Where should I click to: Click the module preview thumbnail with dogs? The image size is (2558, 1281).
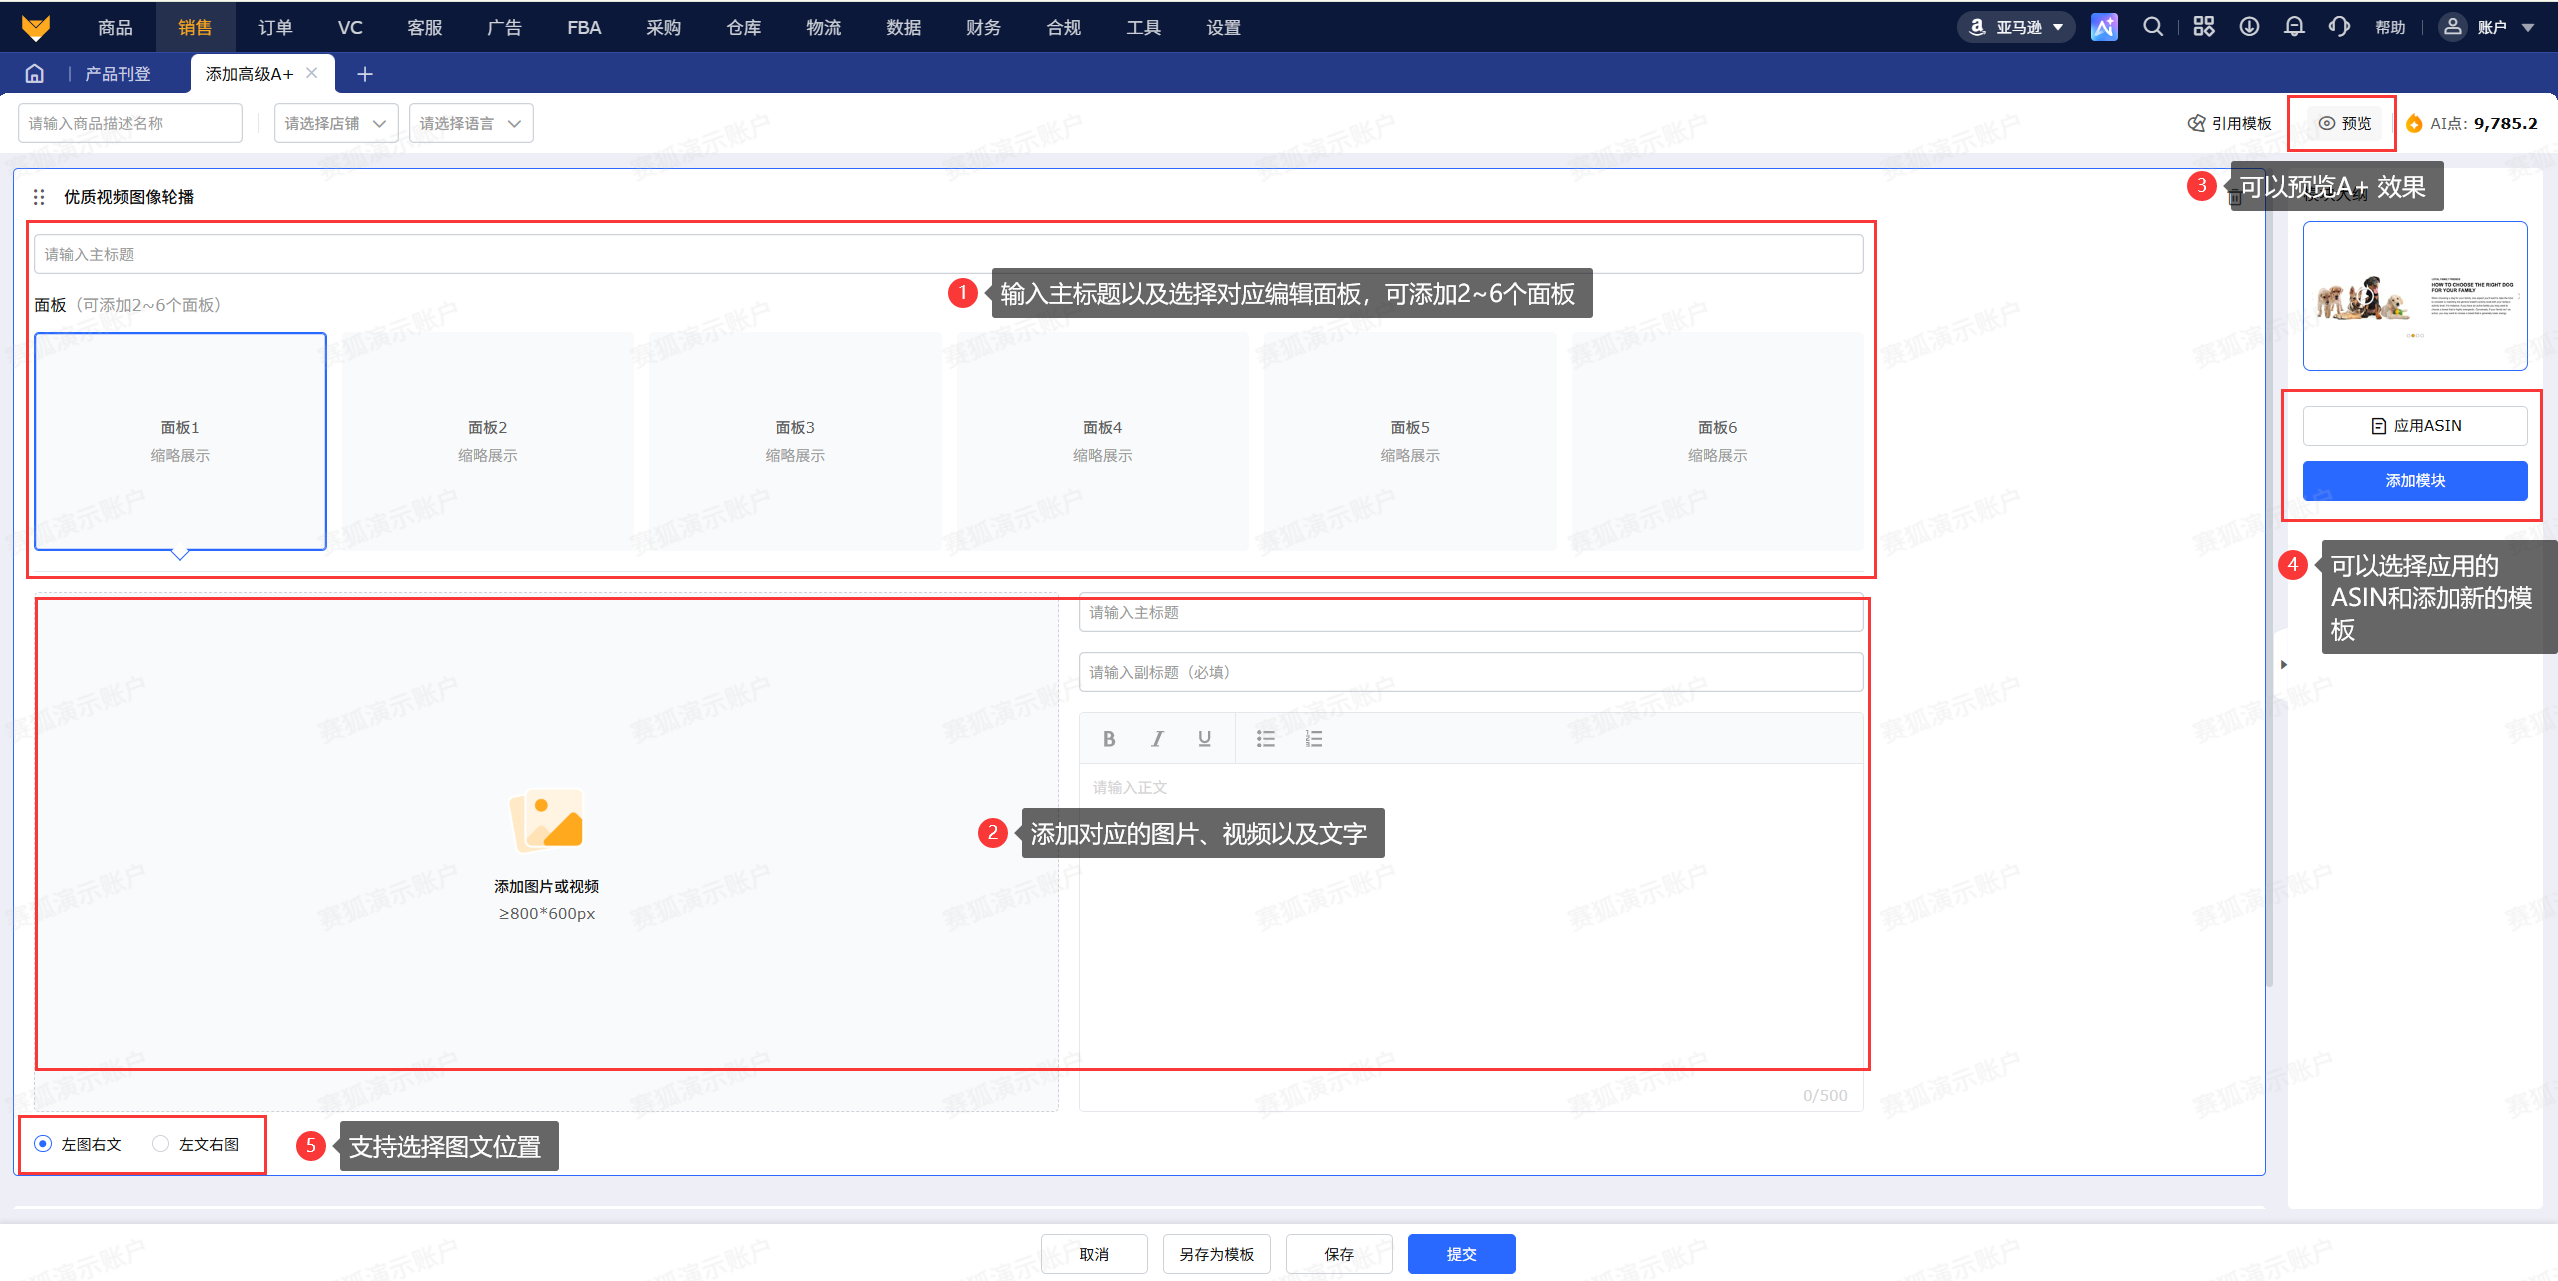[2415, 296]
